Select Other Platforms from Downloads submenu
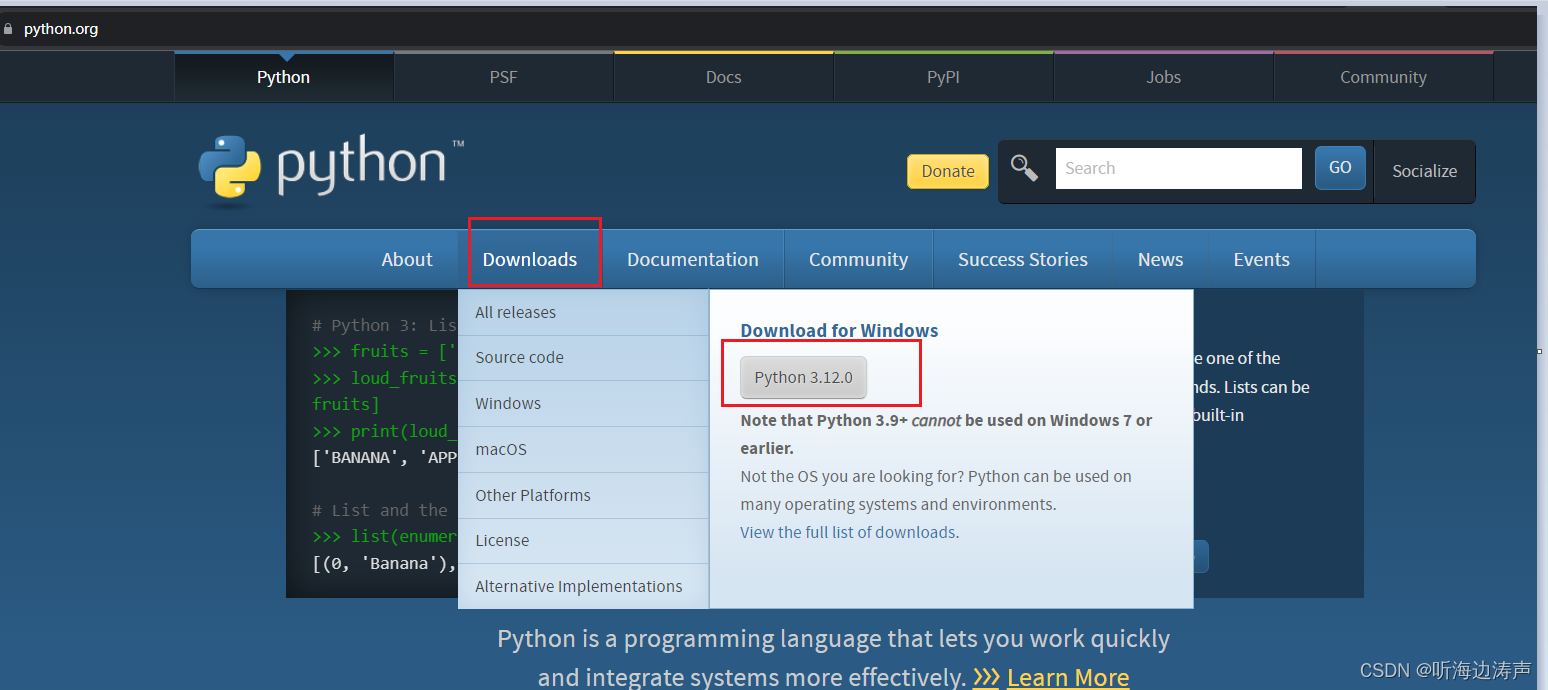The width and height of the screenshot is (1548, 690). click(x=583, y=495)
